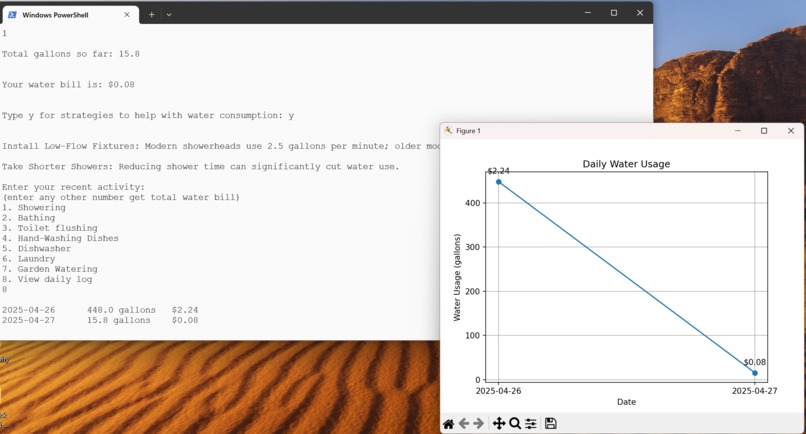Click the 'Date' x-axis label
The image size is (806, 434).
point(626,402)
